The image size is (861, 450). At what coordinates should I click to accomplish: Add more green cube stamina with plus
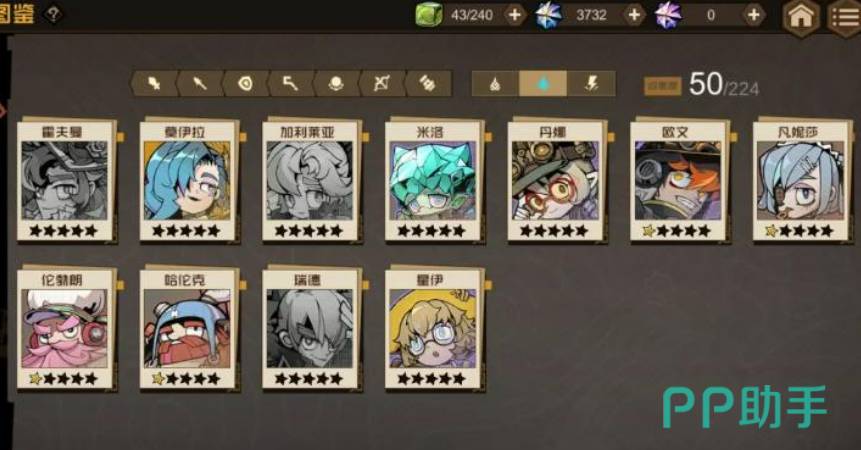click(515, 15)
